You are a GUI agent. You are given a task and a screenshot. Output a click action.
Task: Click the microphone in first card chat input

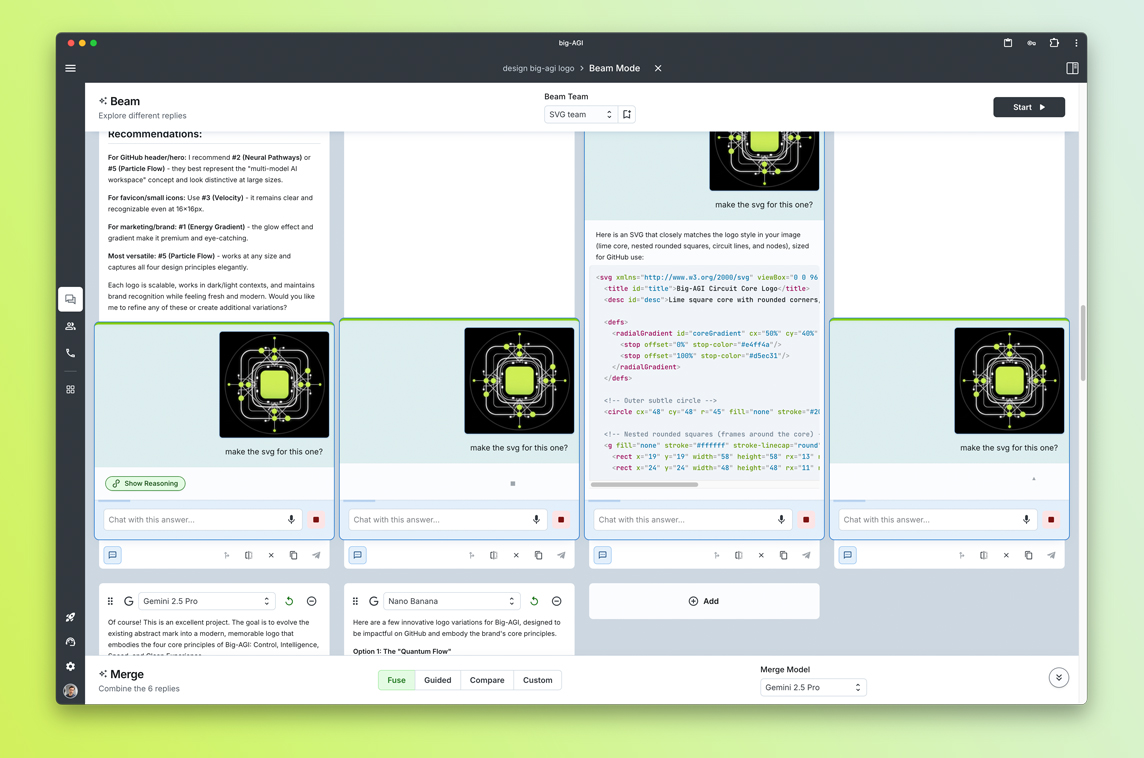291,519
